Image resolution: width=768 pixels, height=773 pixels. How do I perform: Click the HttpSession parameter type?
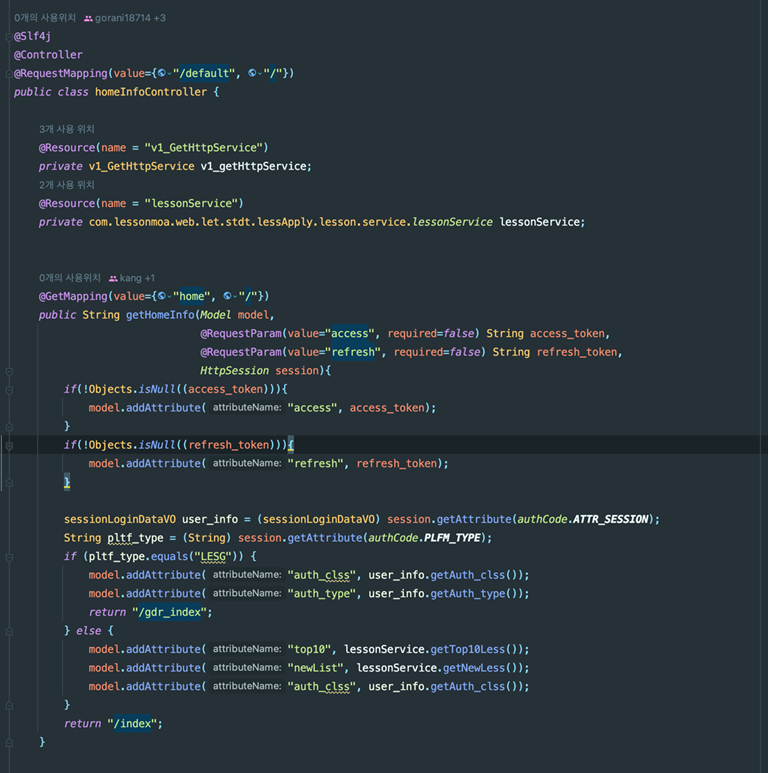(x=235, y=371)
